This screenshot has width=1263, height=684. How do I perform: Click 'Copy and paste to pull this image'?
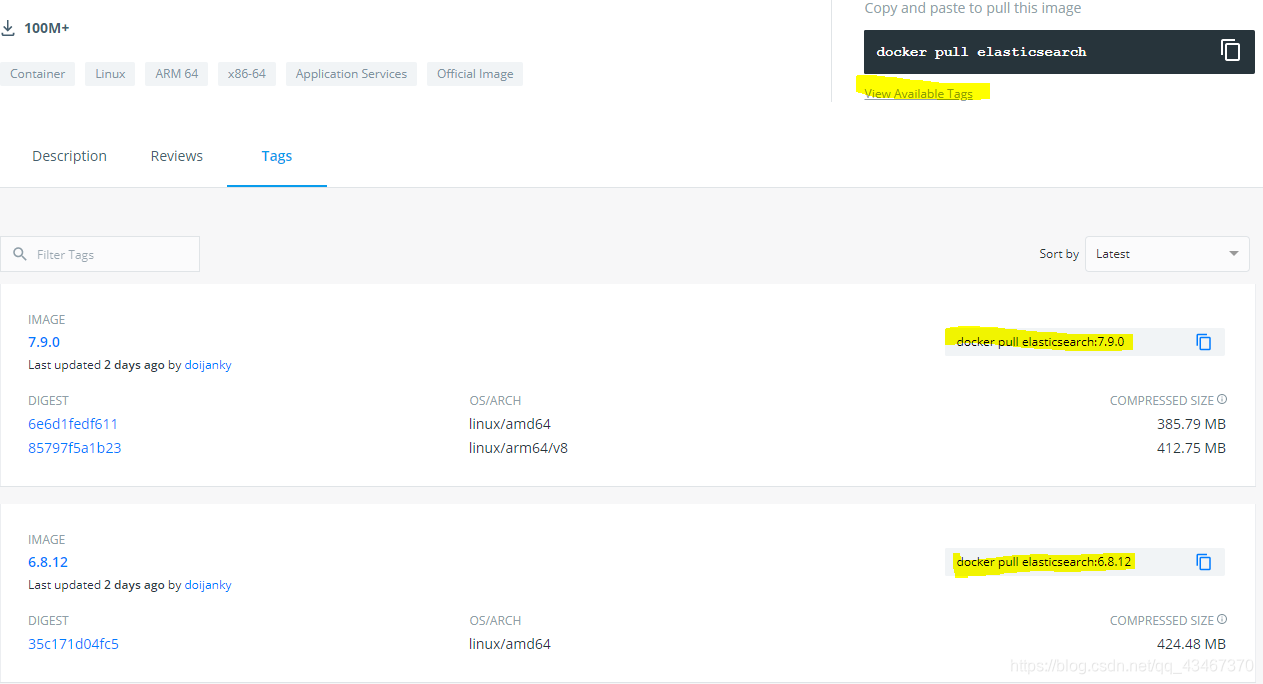click(x=973, y=8)
